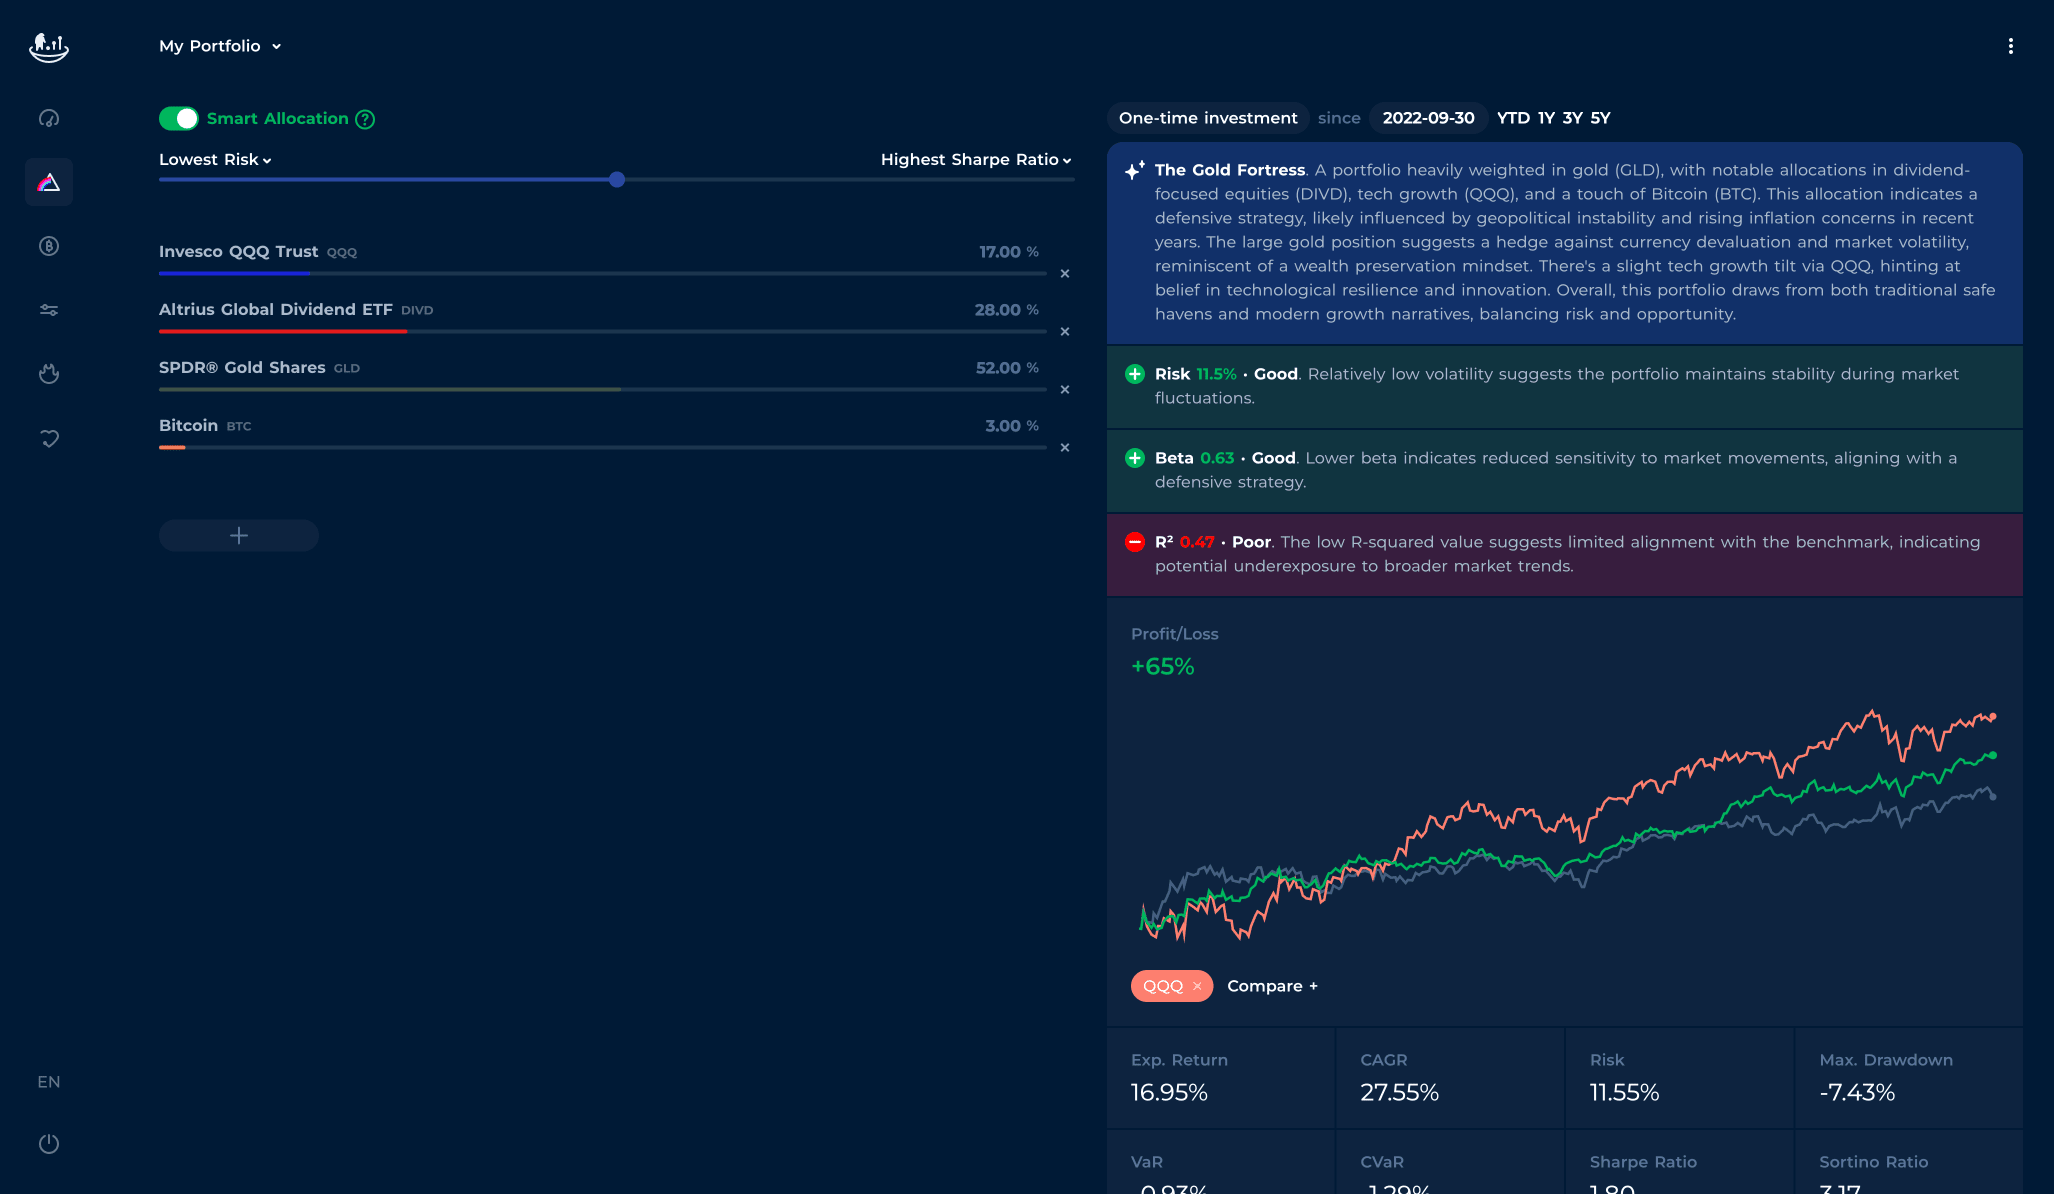The width and height of the screenshot is (2054, 1194).
Task: Select the portfolio triangle sidebar icon
Action: click(49, 182)
